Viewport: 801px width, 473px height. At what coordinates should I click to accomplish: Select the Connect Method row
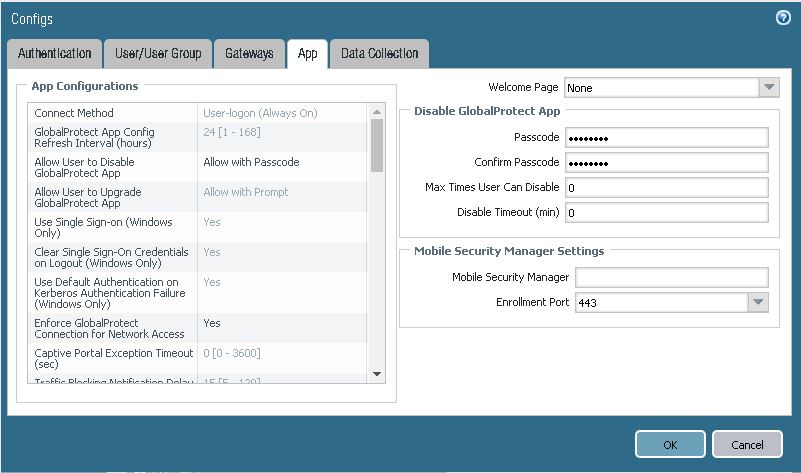click(x=197, y=113)
